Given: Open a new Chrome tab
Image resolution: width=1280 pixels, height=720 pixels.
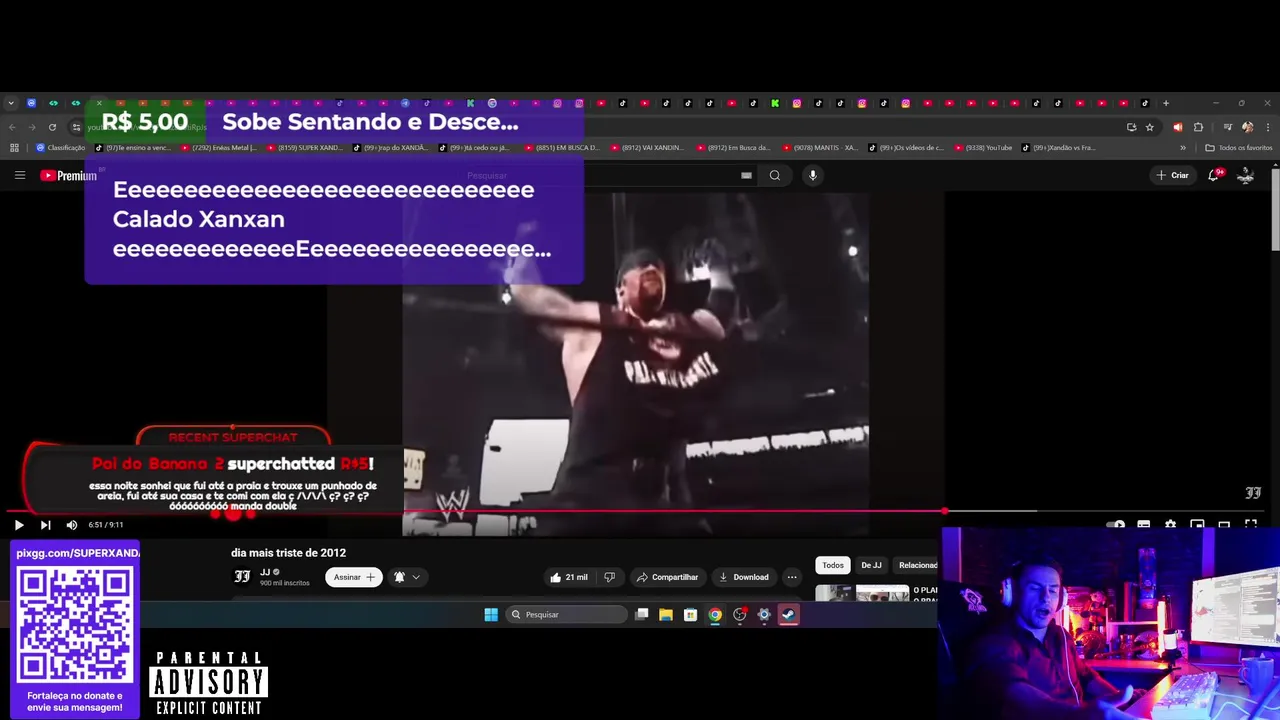Looking at the screenshot, I should 1166,103.
